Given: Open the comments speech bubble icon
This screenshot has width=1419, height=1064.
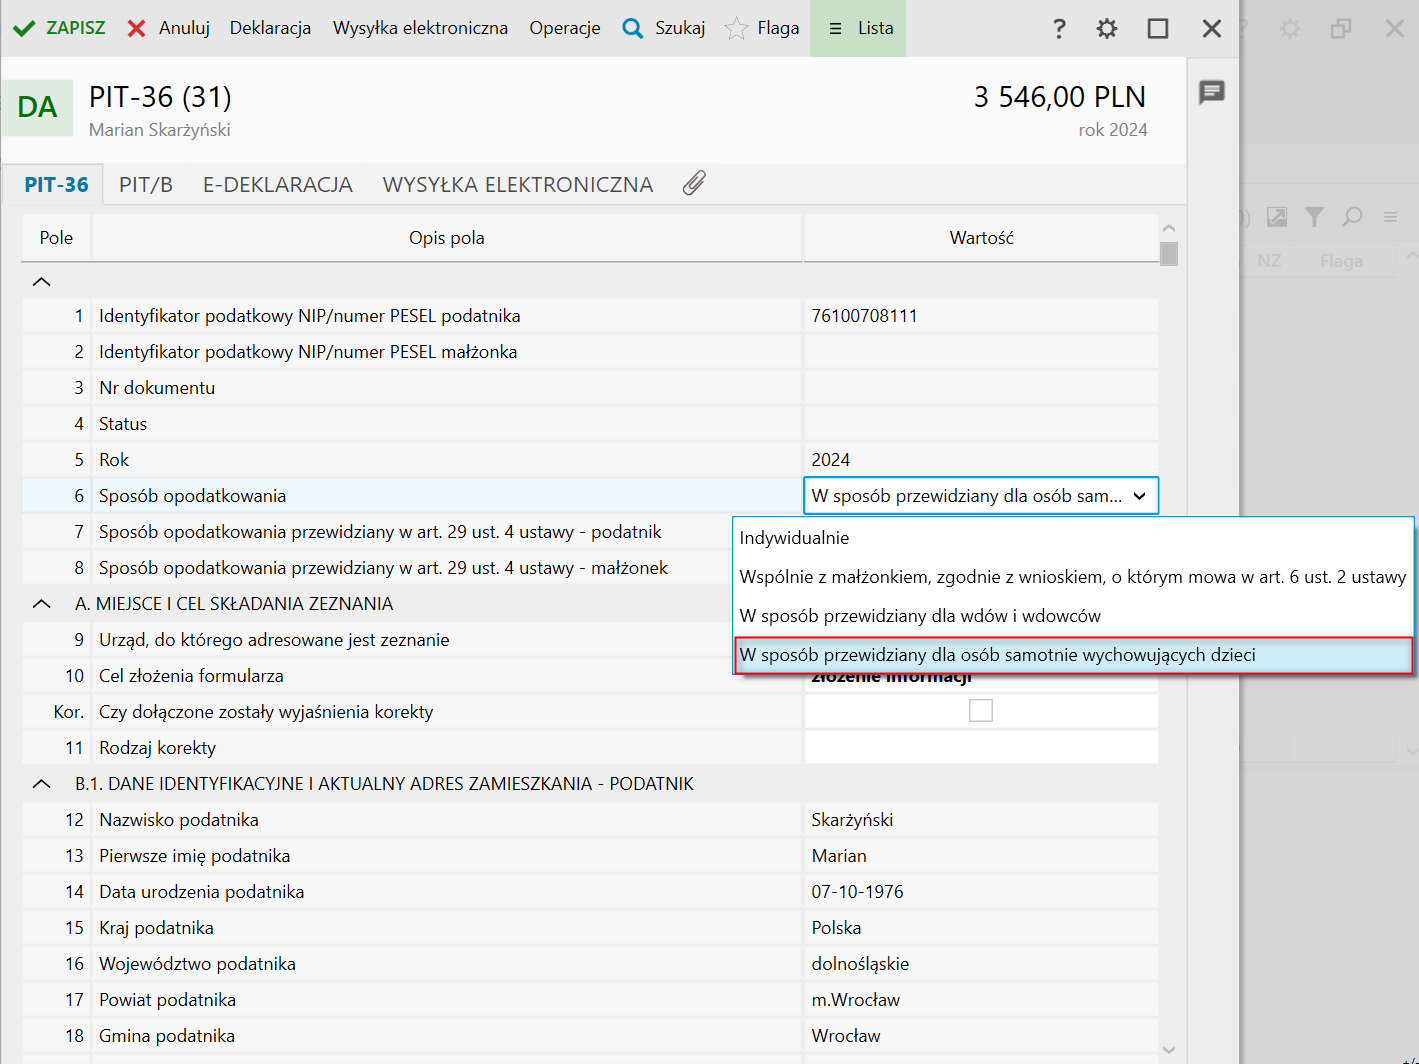Looking at the screenshot, I should click(x=1211, y=93).
